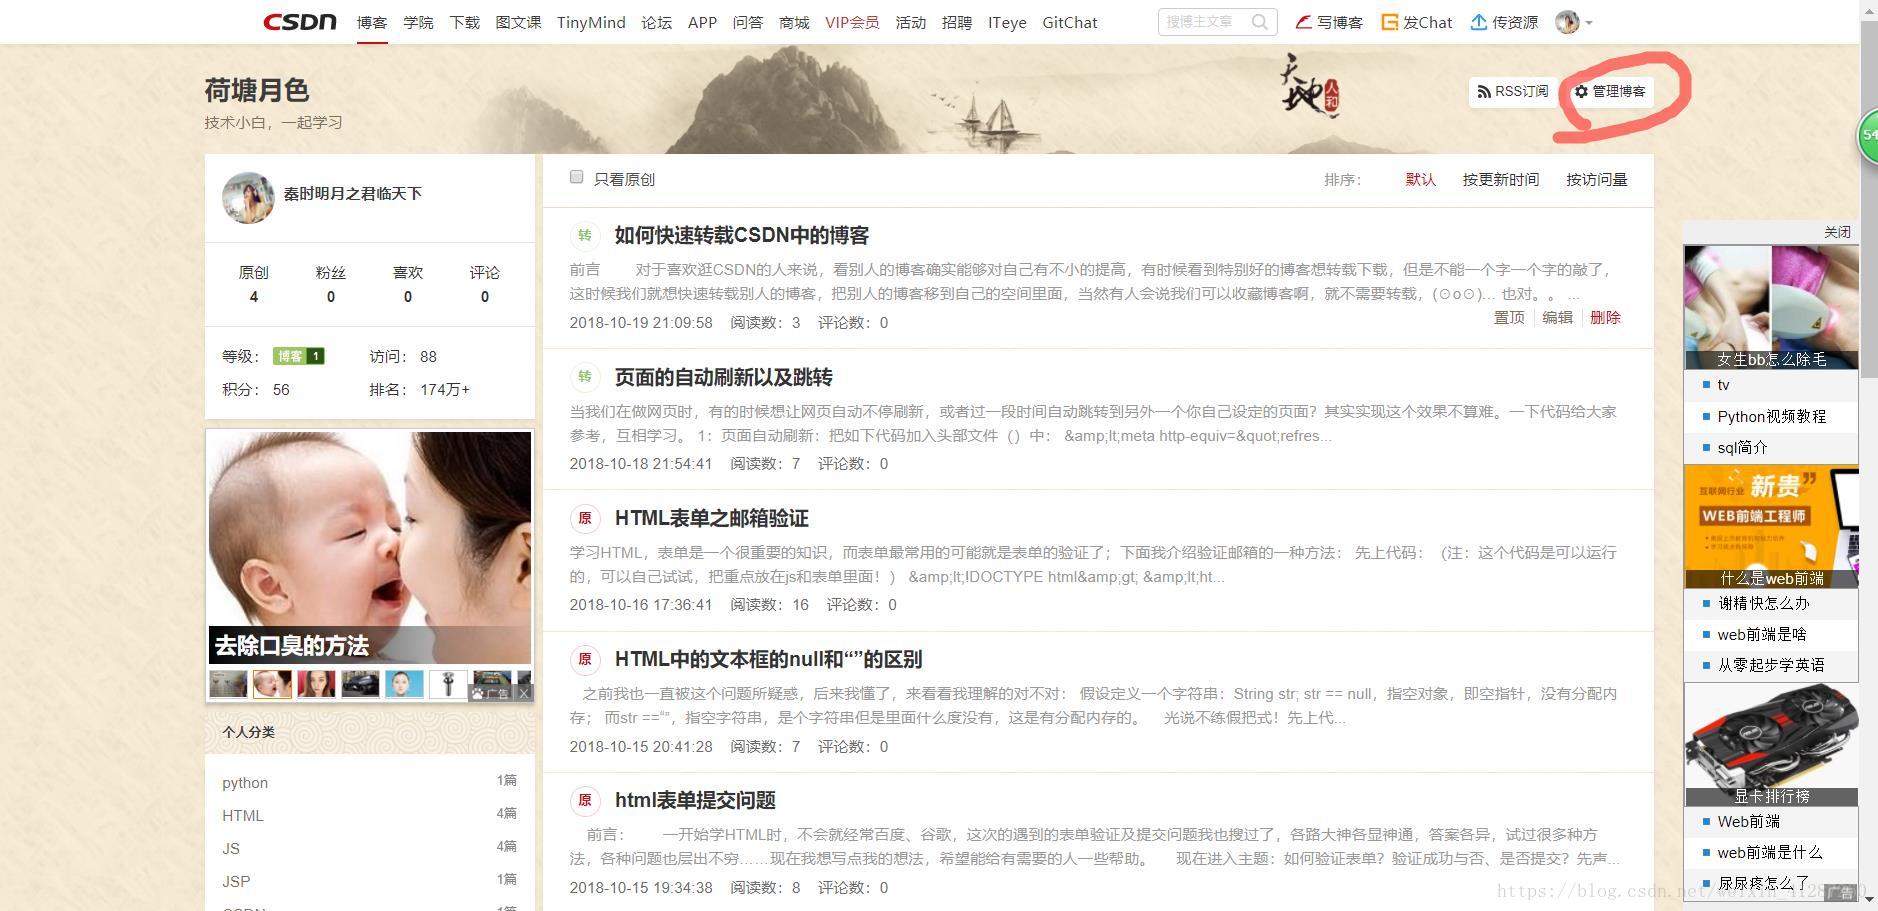This screenshot has height=911, width=1878.
Task: Click the 原 badge of null和“” post
Action: click(x=584, y=659)
